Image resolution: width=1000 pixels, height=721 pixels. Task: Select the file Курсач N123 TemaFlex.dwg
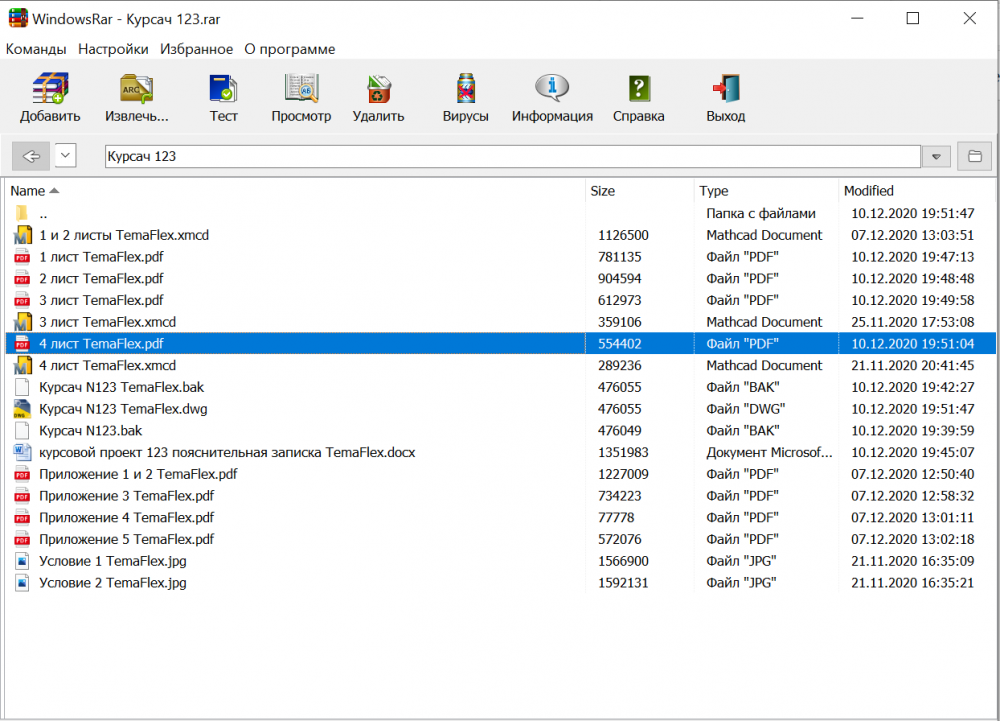pyautogui.click(x=123, y=409)
